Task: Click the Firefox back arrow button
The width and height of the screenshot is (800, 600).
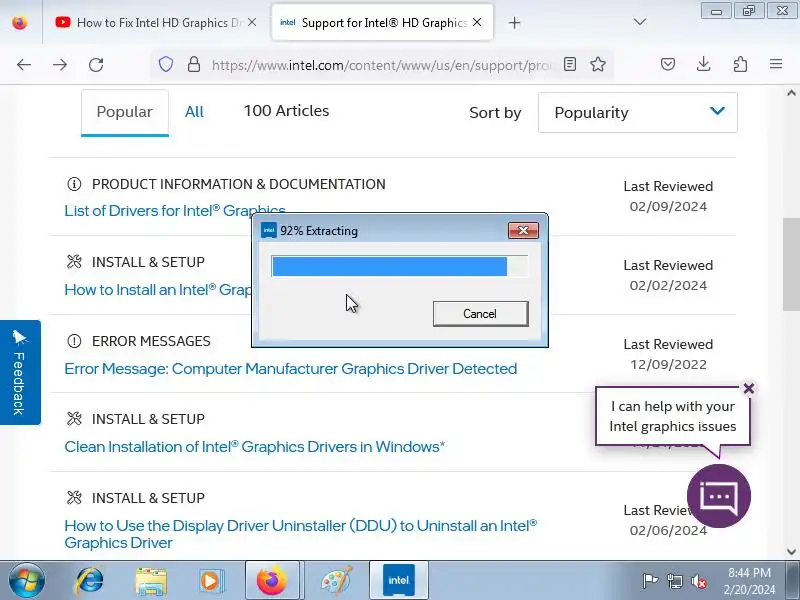Action: click(23, 64)
